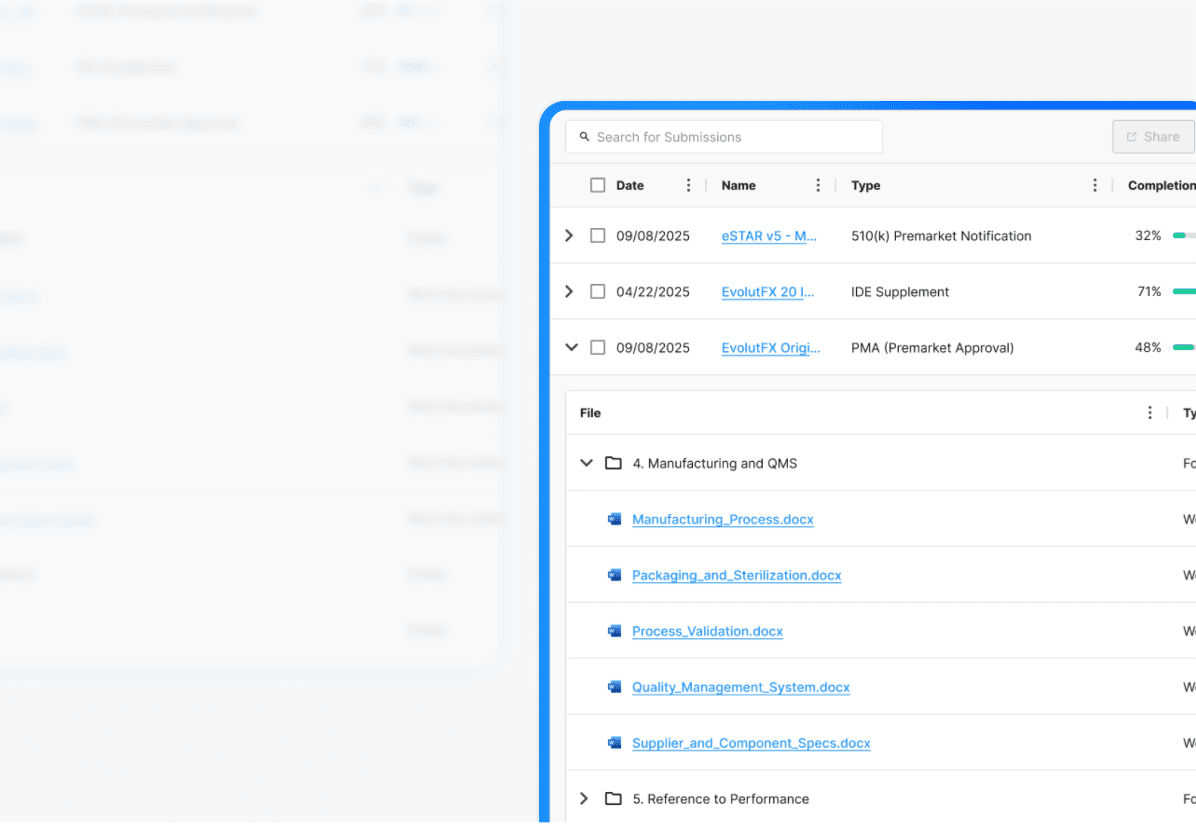Open the EvolutFX 20 I... link
Viewport: 1196px width, 824px height.
click(767, 291)
